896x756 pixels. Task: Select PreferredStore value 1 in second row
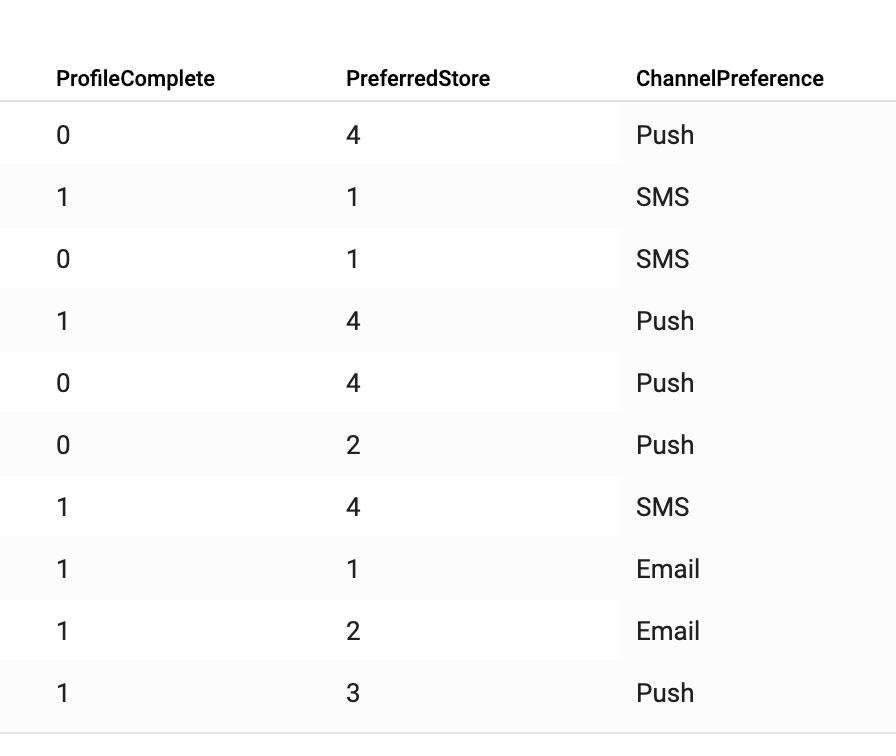point(353,197)
